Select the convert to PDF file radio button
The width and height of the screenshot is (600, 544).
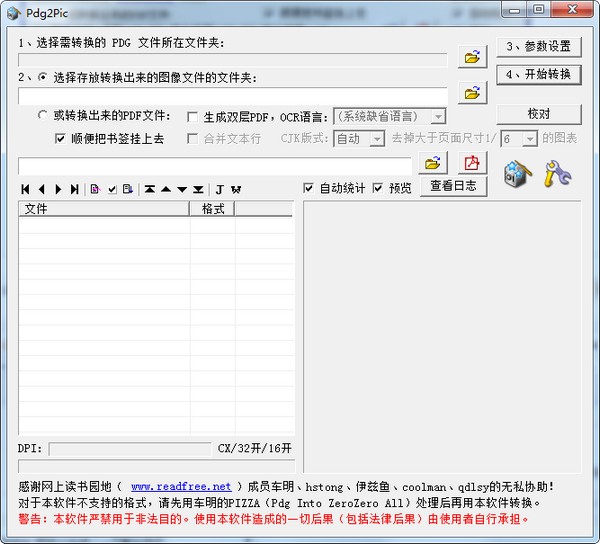click(42, 115)
